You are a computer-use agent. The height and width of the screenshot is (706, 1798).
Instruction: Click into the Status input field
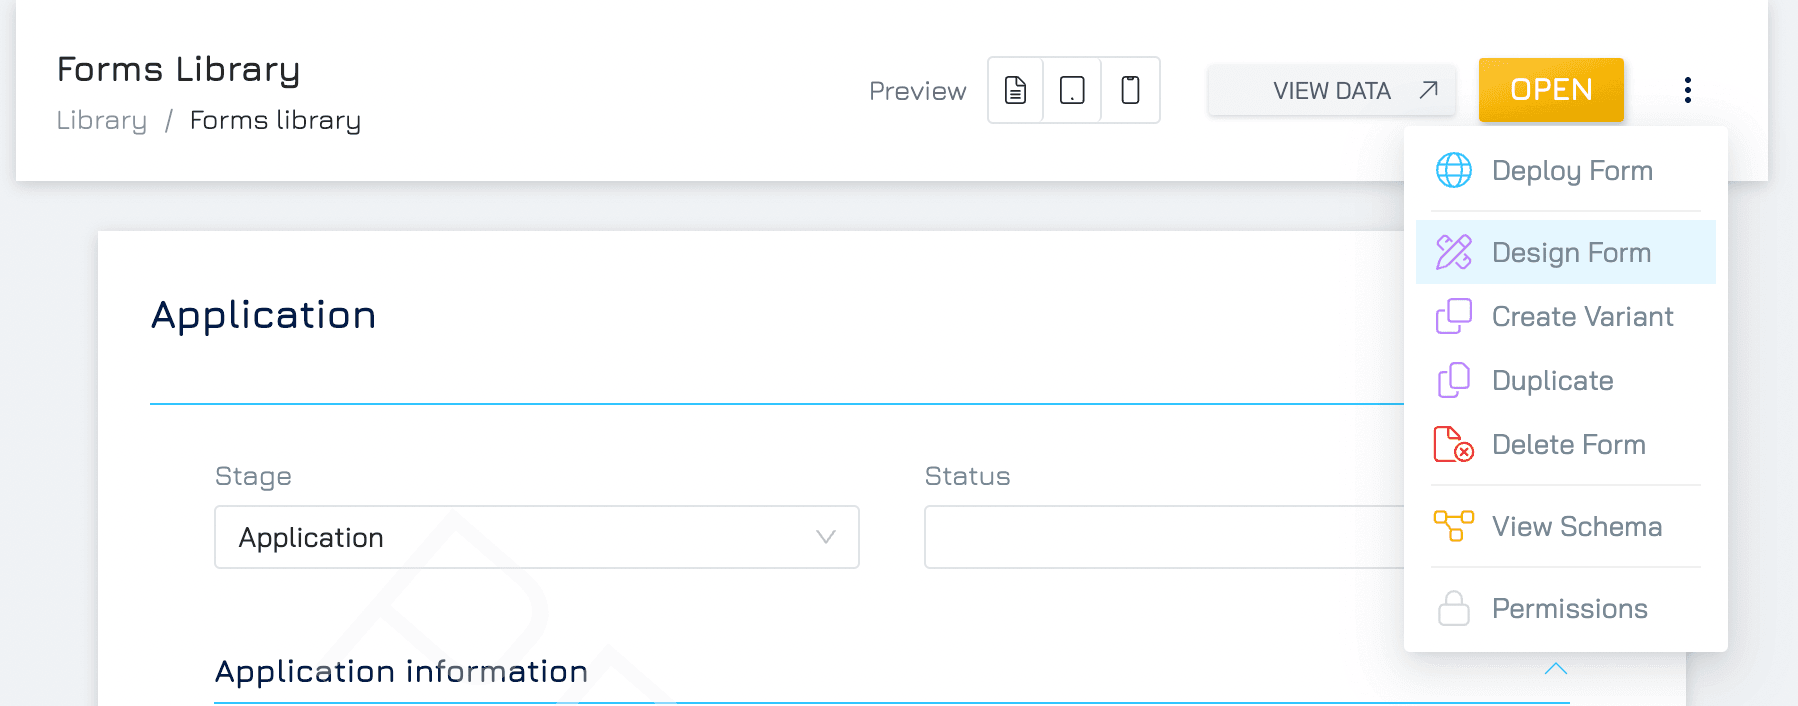point(1164,537)
